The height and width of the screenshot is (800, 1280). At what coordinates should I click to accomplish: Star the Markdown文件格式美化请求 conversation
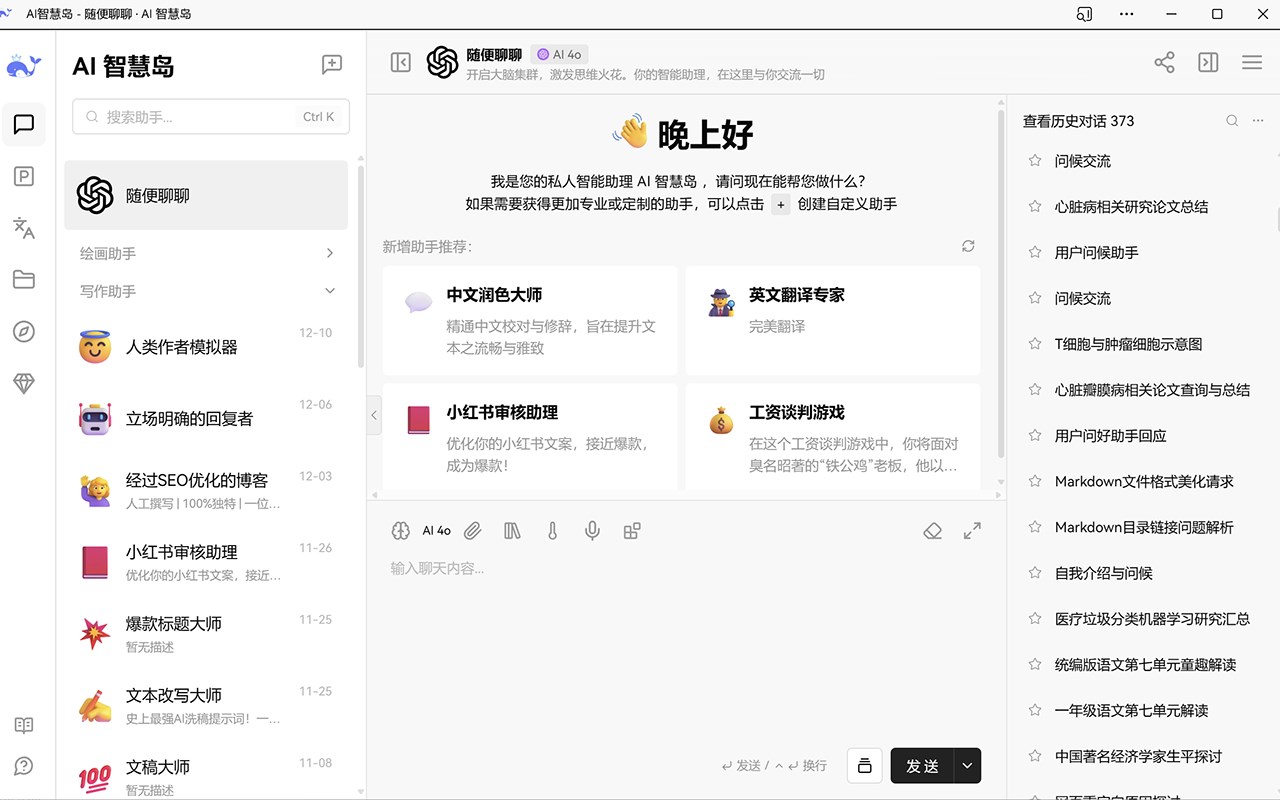(1035, 481)
